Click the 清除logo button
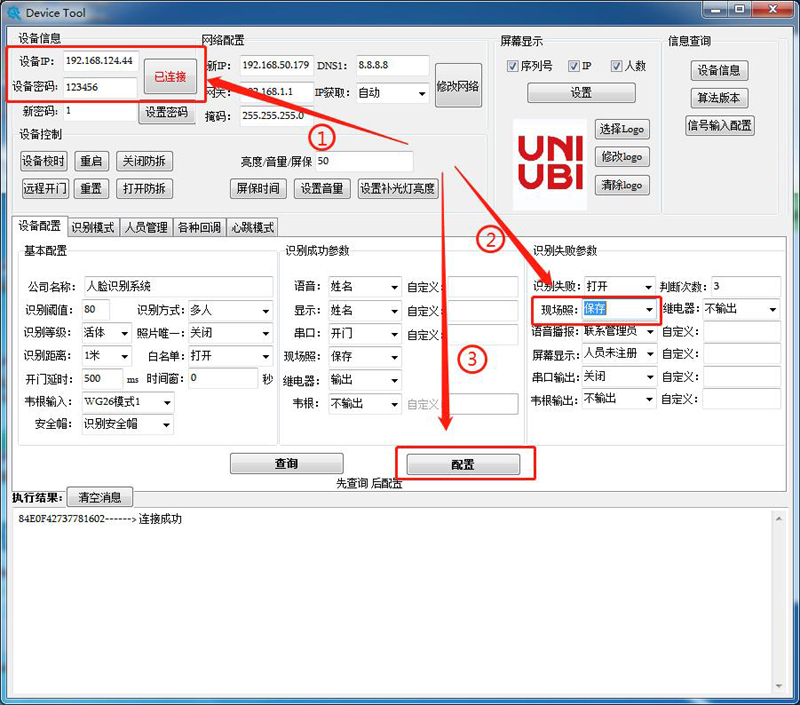This screenshot has width=800, height=705. click(x=622, y=185)
